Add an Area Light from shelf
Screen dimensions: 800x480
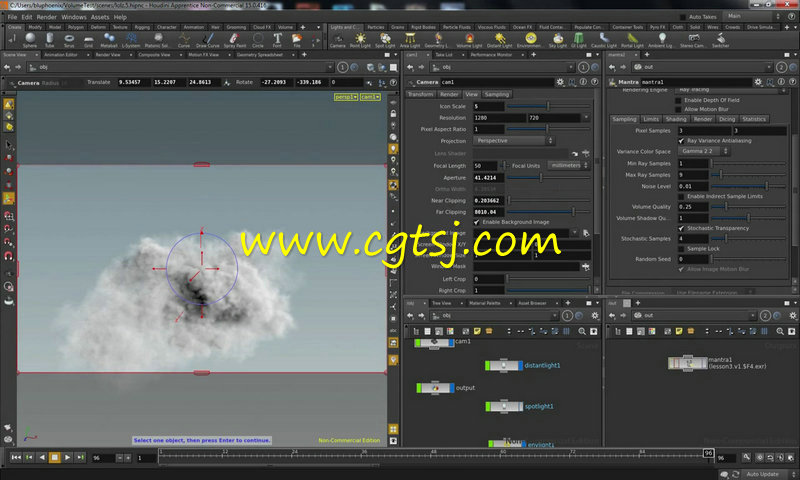(x=410, y=40)
